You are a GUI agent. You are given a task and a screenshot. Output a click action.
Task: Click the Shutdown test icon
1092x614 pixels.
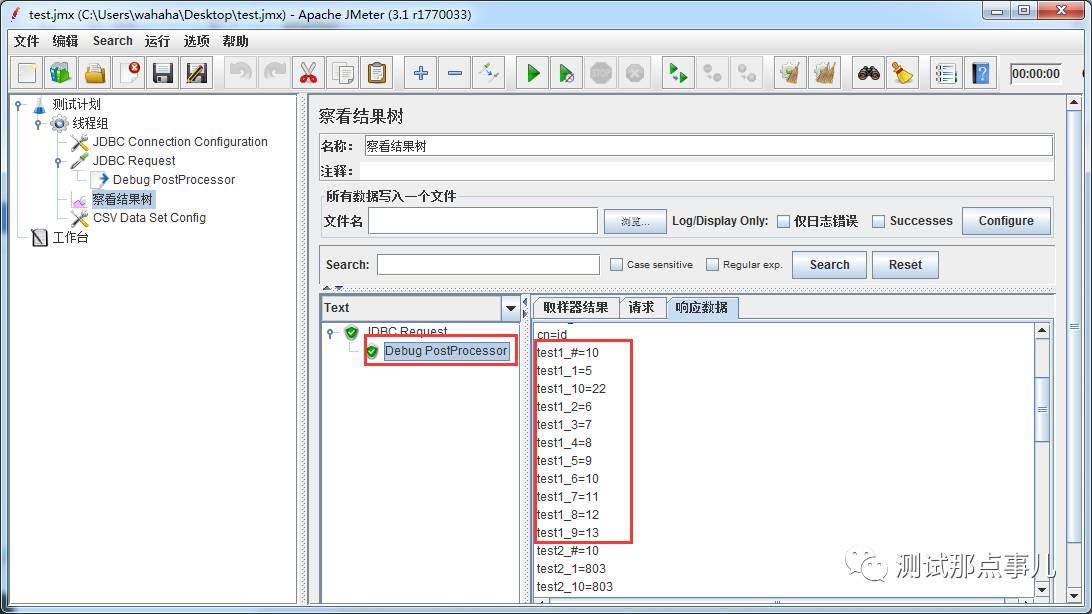tap(634, 73)
